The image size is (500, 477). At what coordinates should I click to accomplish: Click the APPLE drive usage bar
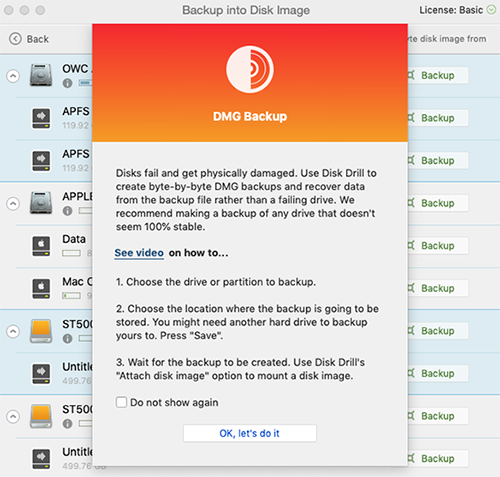[85, 211]
